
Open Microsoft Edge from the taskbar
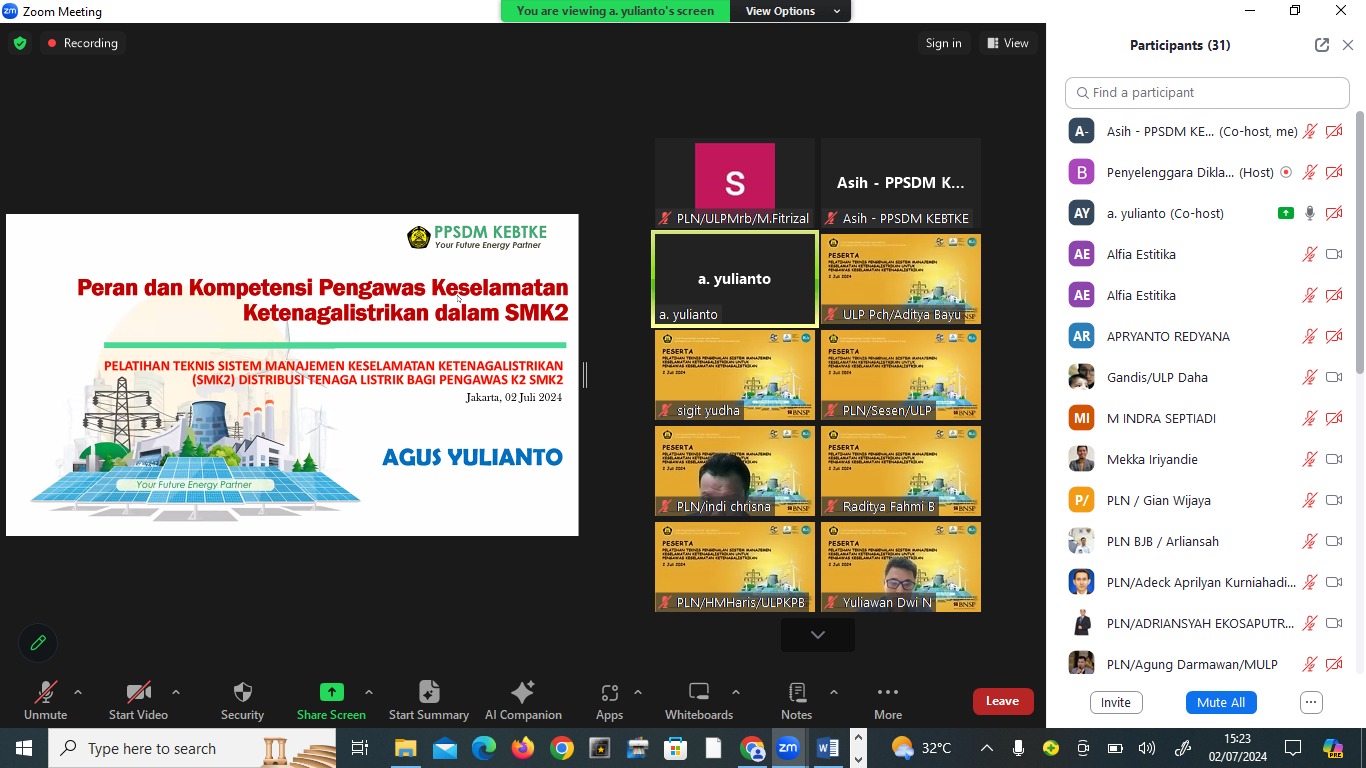[484, 748]
